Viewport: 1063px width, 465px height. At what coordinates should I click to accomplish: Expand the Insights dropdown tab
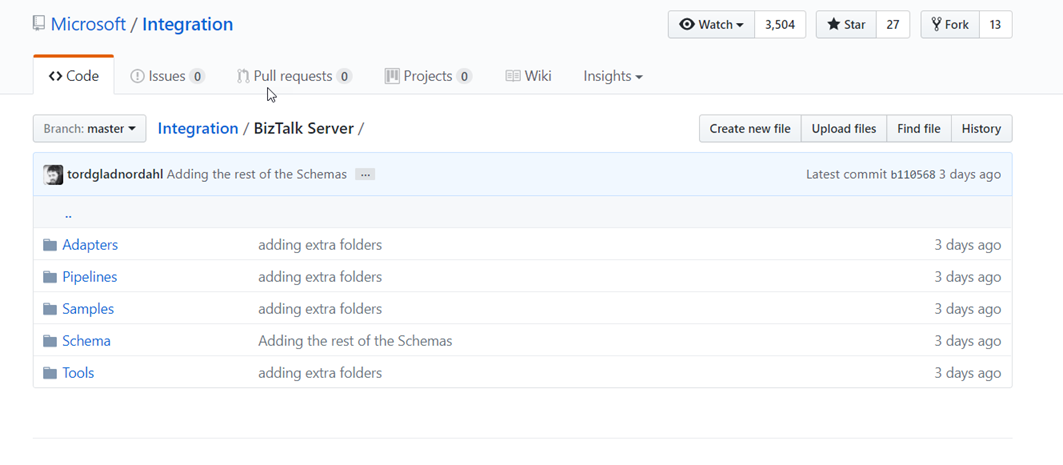click(612, 76)
